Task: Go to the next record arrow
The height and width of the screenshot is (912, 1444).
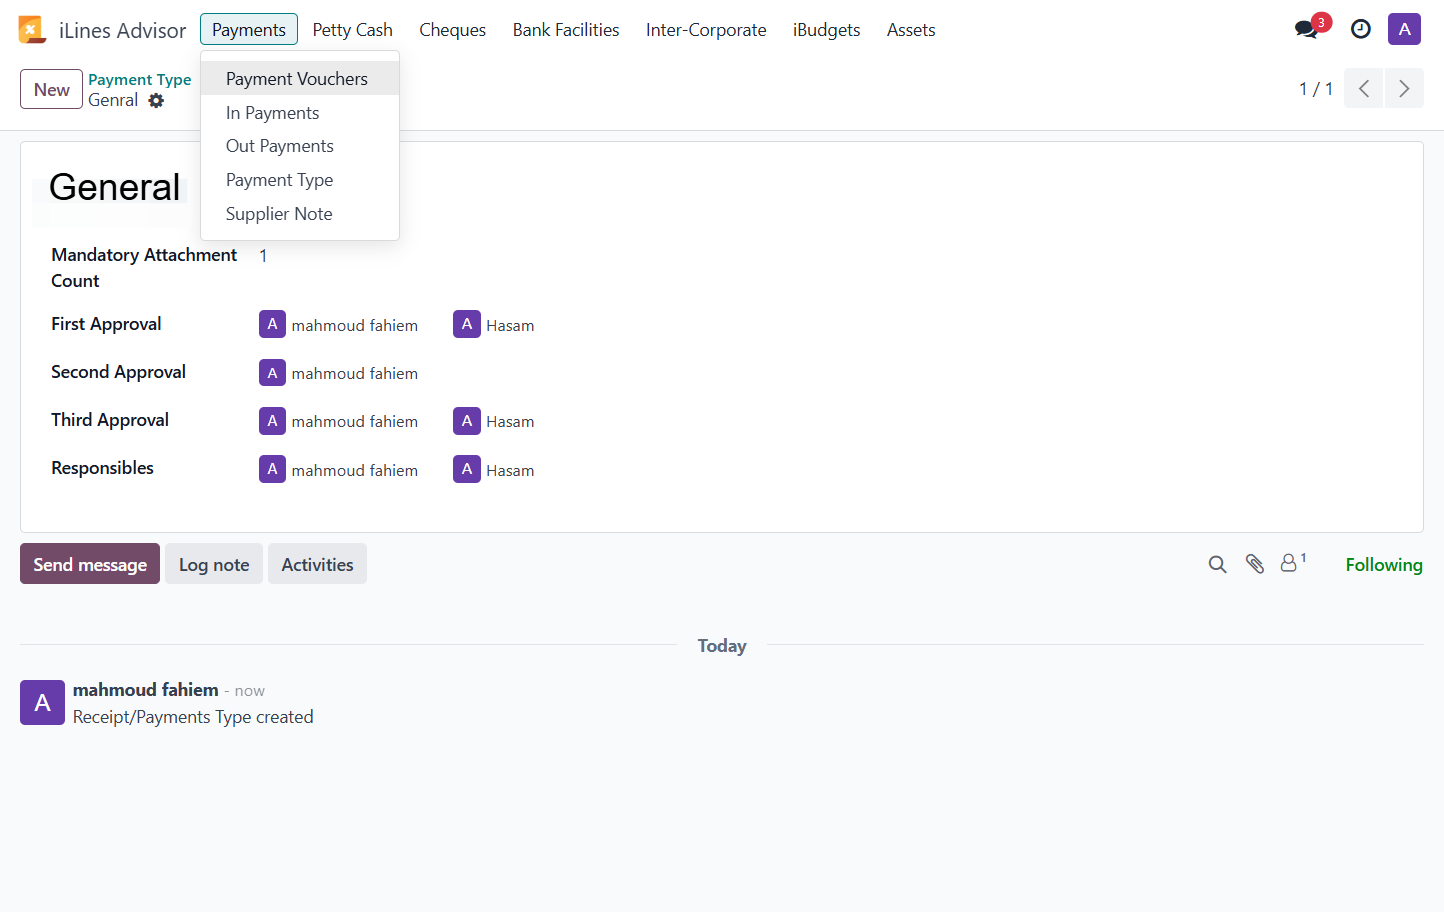Action: point(1404,89)
